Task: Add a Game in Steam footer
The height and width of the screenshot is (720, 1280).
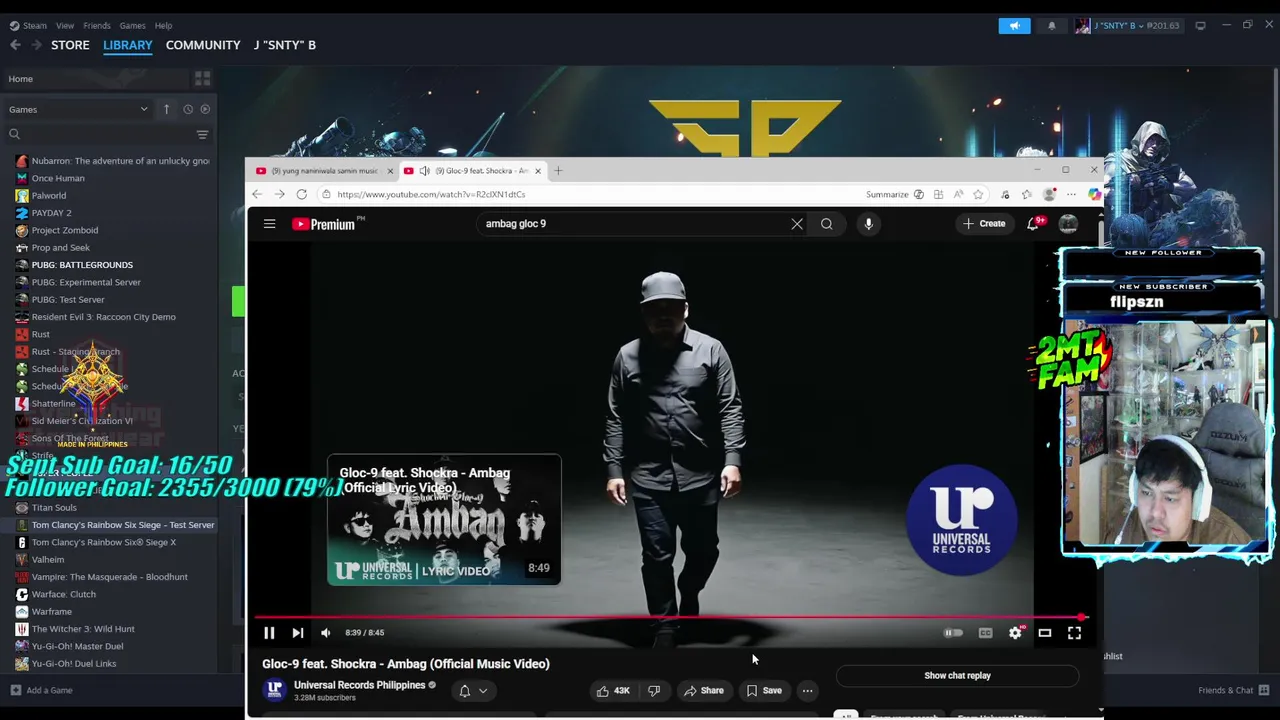Action: click(41, 690)
